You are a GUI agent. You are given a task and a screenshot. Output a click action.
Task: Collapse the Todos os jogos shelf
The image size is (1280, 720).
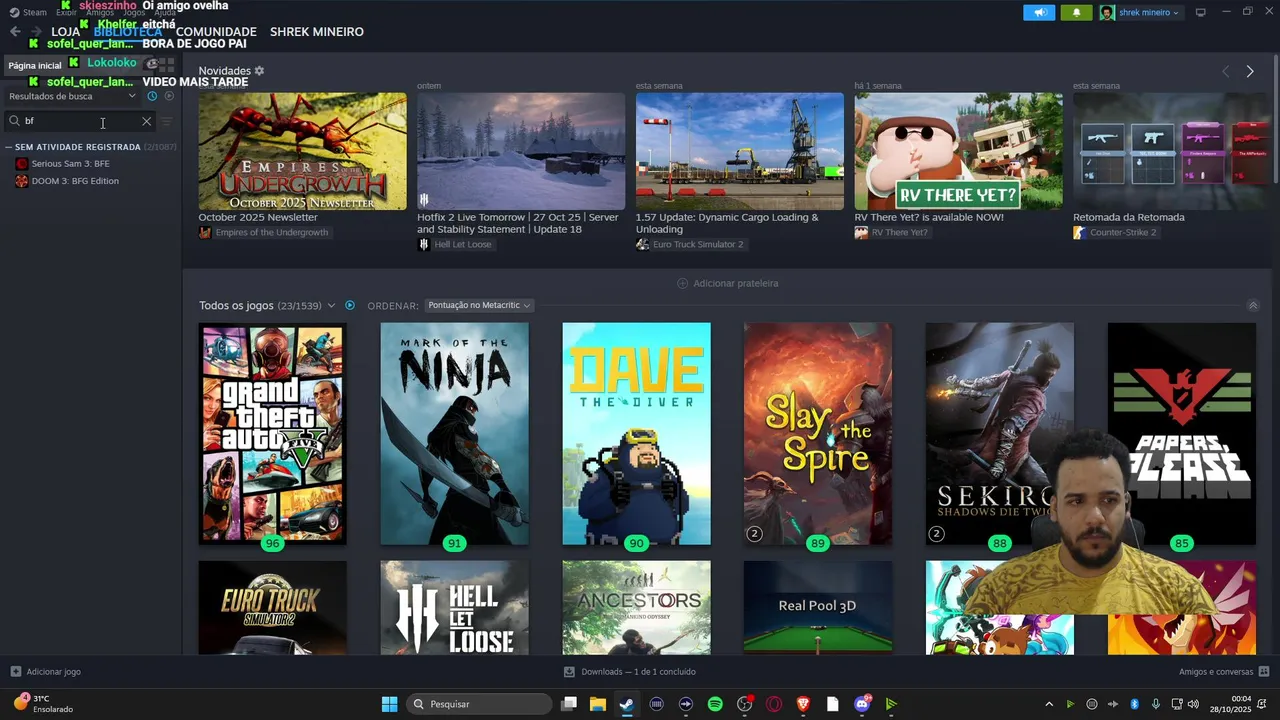click(x=1253, y=305)
